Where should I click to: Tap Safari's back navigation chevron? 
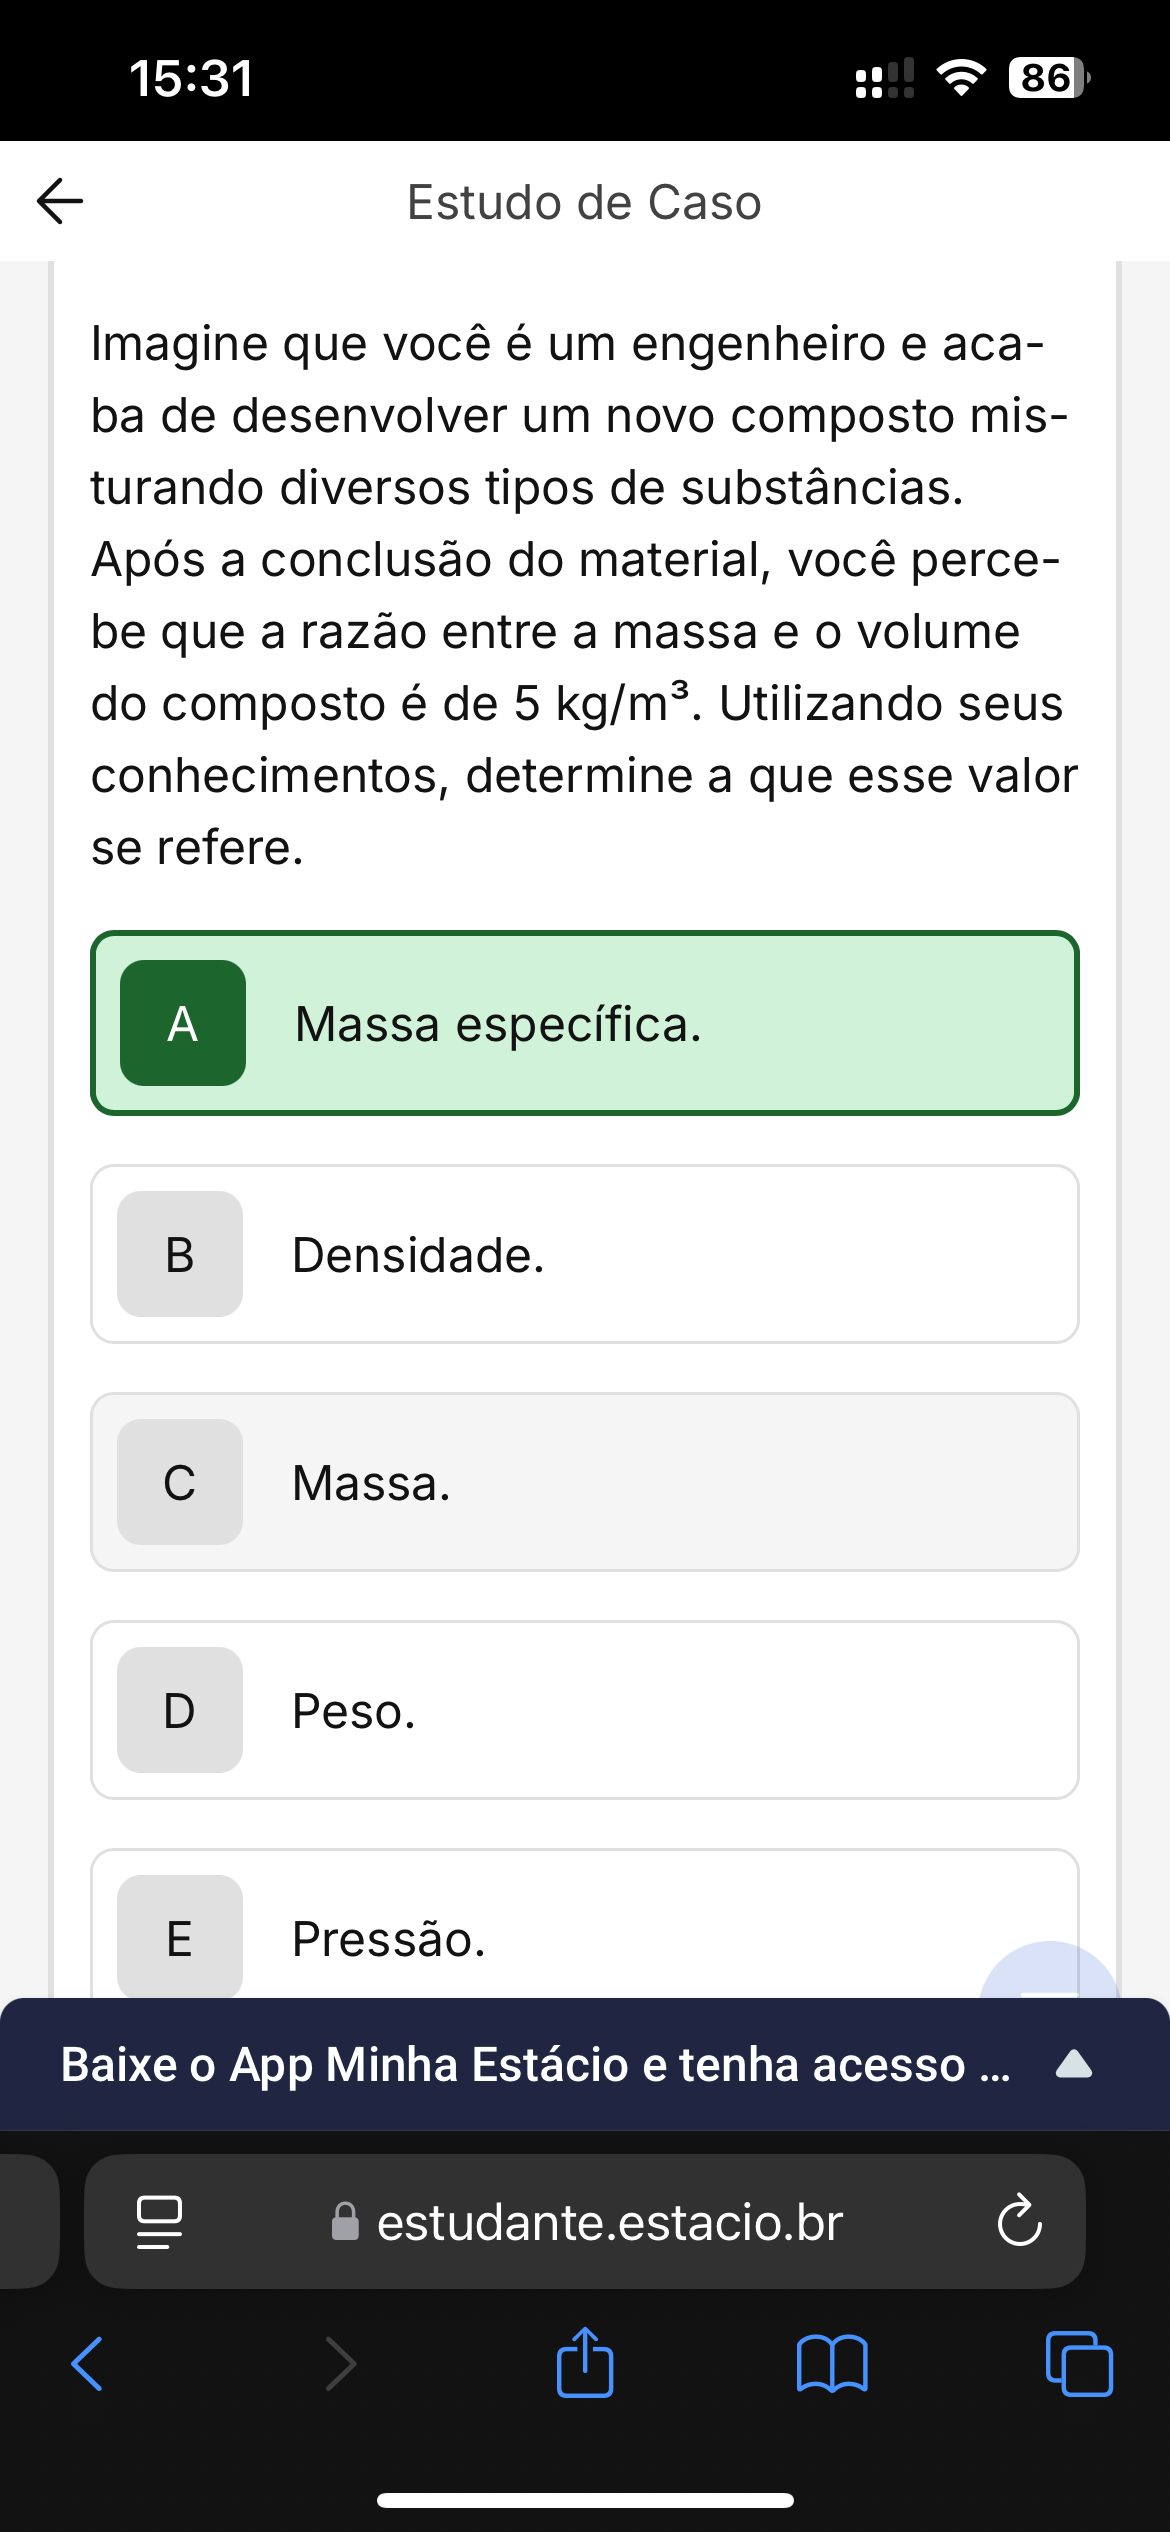[x=87, y=2364]
